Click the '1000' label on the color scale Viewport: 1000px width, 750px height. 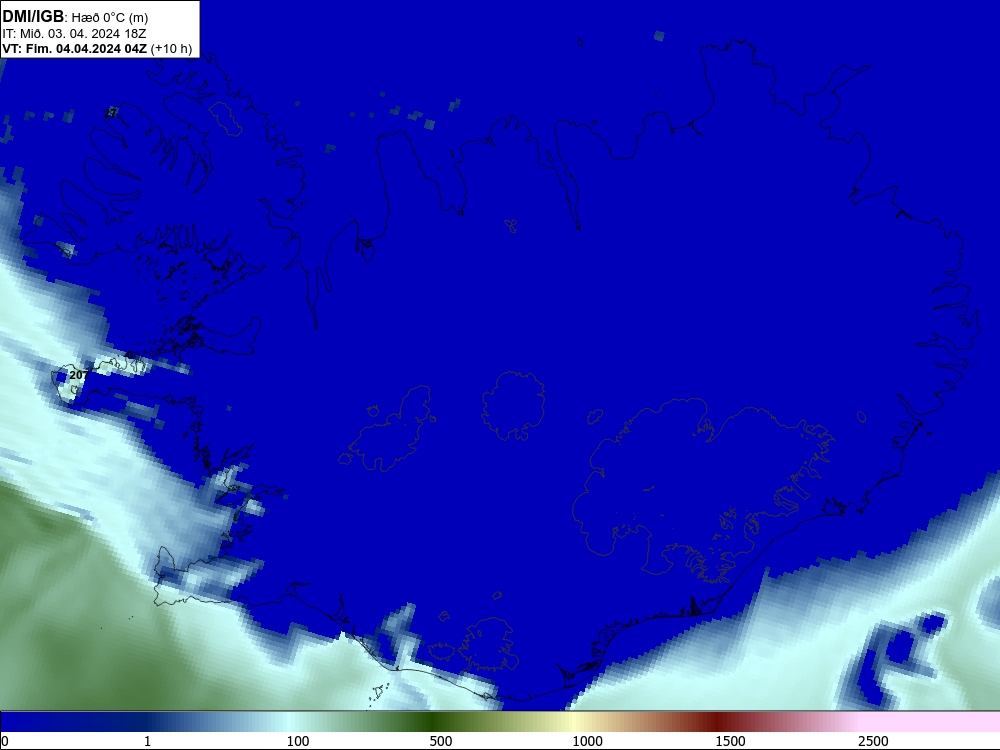tap(587, 741)
